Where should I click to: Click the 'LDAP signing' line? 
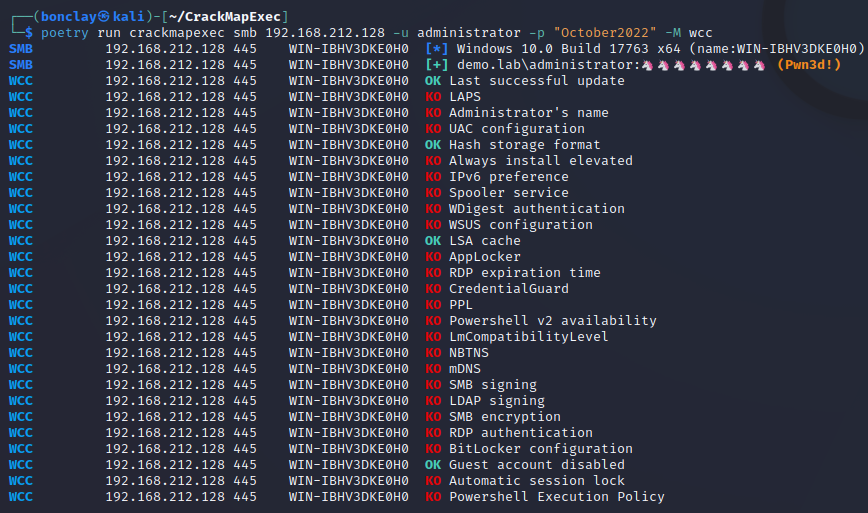(x=497, y=402)
